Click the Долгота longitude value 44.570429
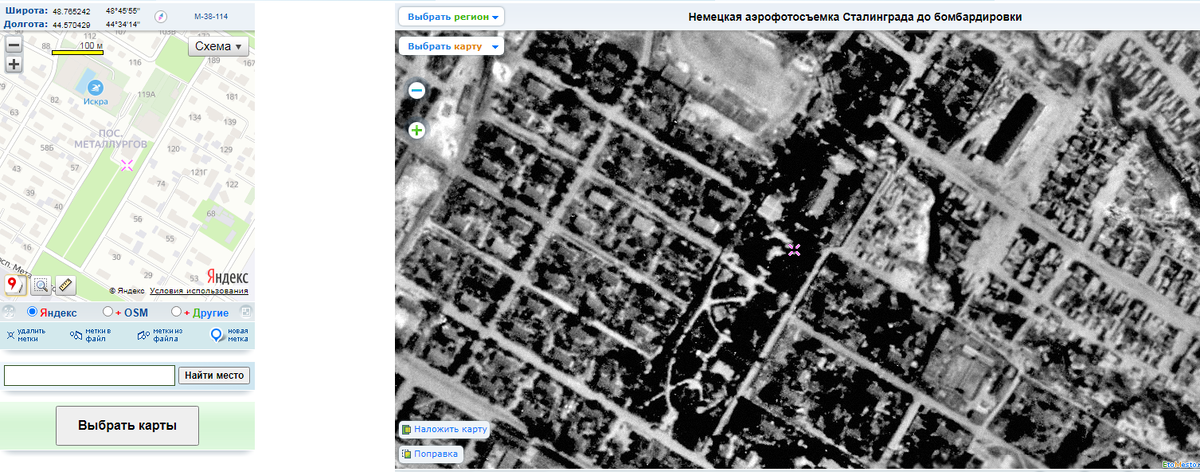This screenshot has height=472, width=1200. pos(69,24)
